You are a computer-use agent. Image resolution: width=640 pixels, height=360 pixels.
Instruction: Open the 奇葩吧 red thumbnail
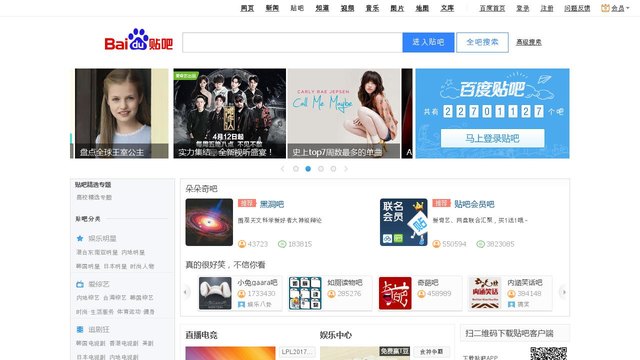395,293
